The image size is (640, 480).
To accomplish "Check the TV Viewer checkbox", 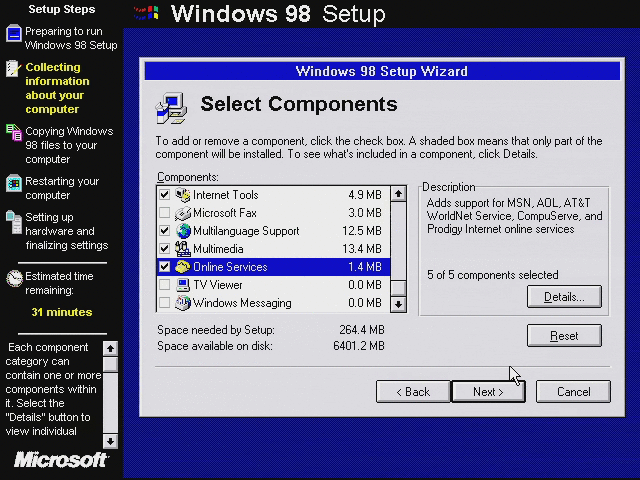I will click(x=164, y=285).
